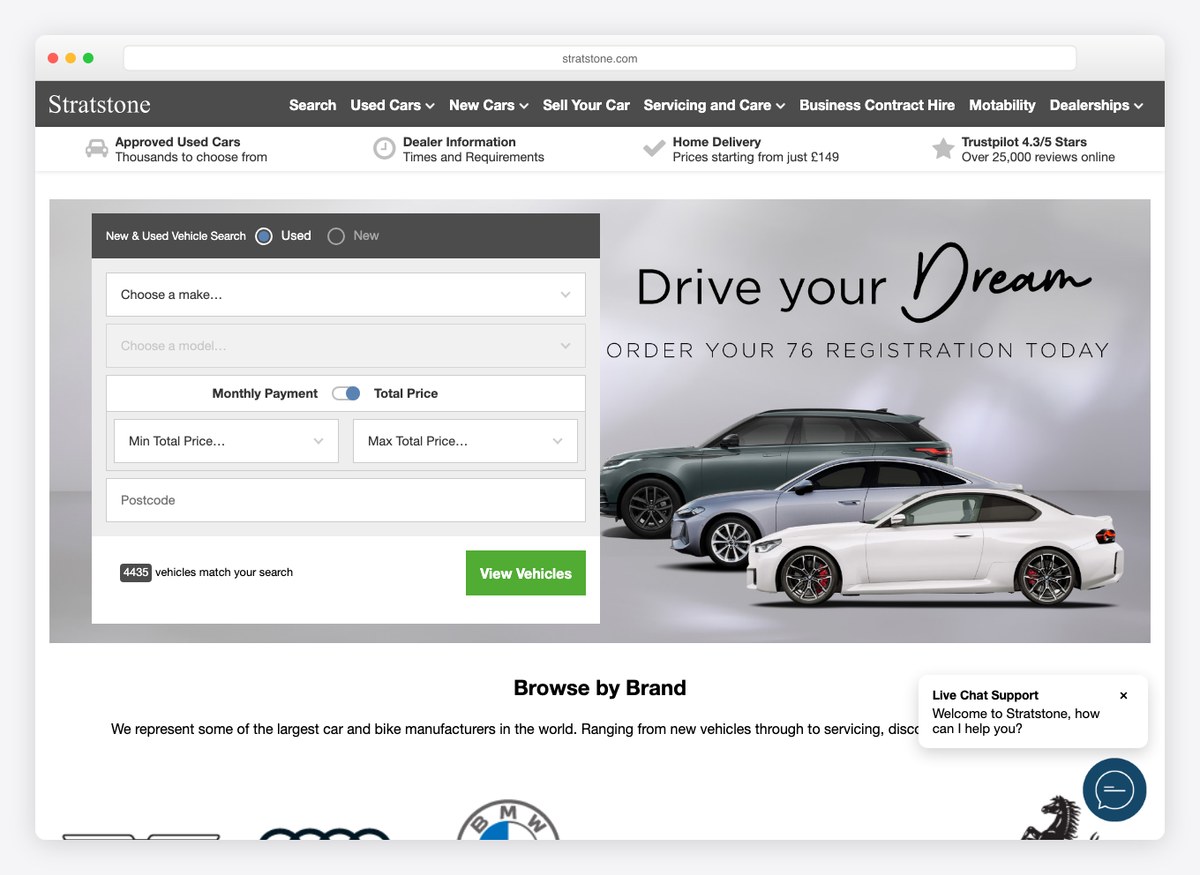Expand the Servicing and Care menu
Viewport: 1200px width, 875px height.
[x=714, y=105]
